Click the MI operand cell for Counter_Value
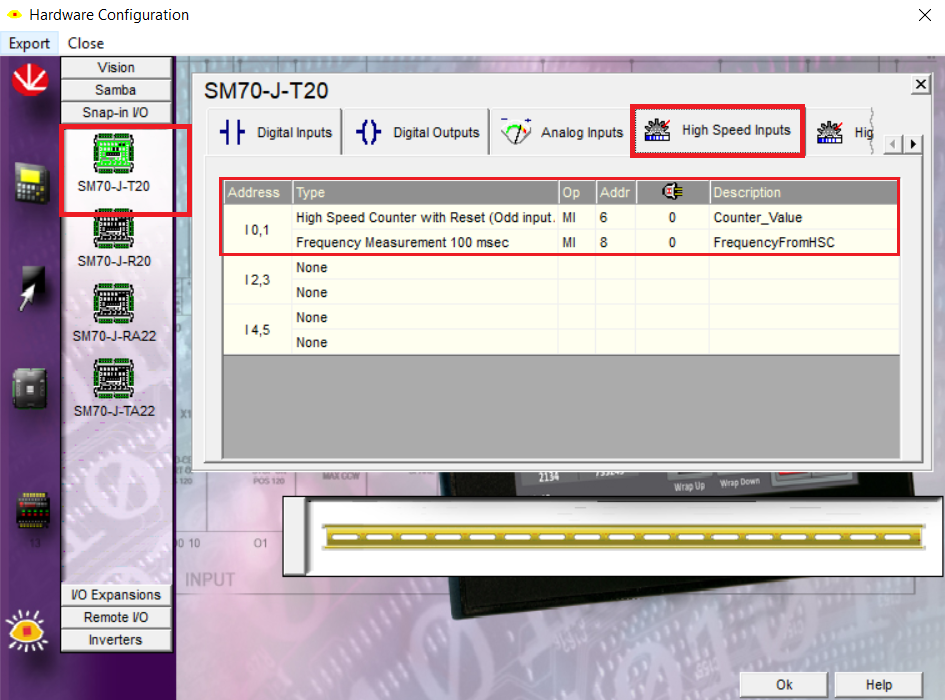 click(577, 217)
